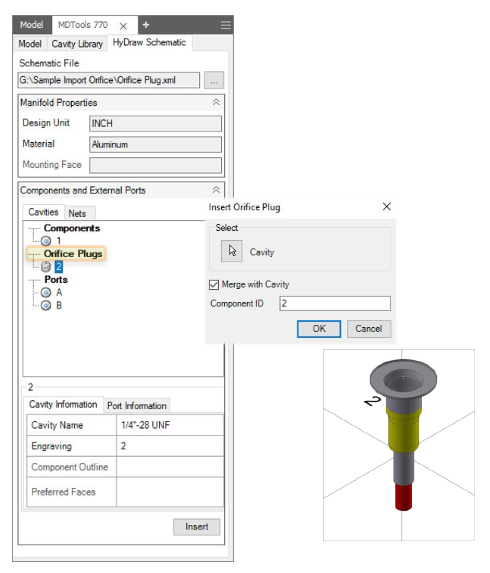Add a new panel tab with plus icon
Viewport: 490px width, 573px height.
coord(146,25)
